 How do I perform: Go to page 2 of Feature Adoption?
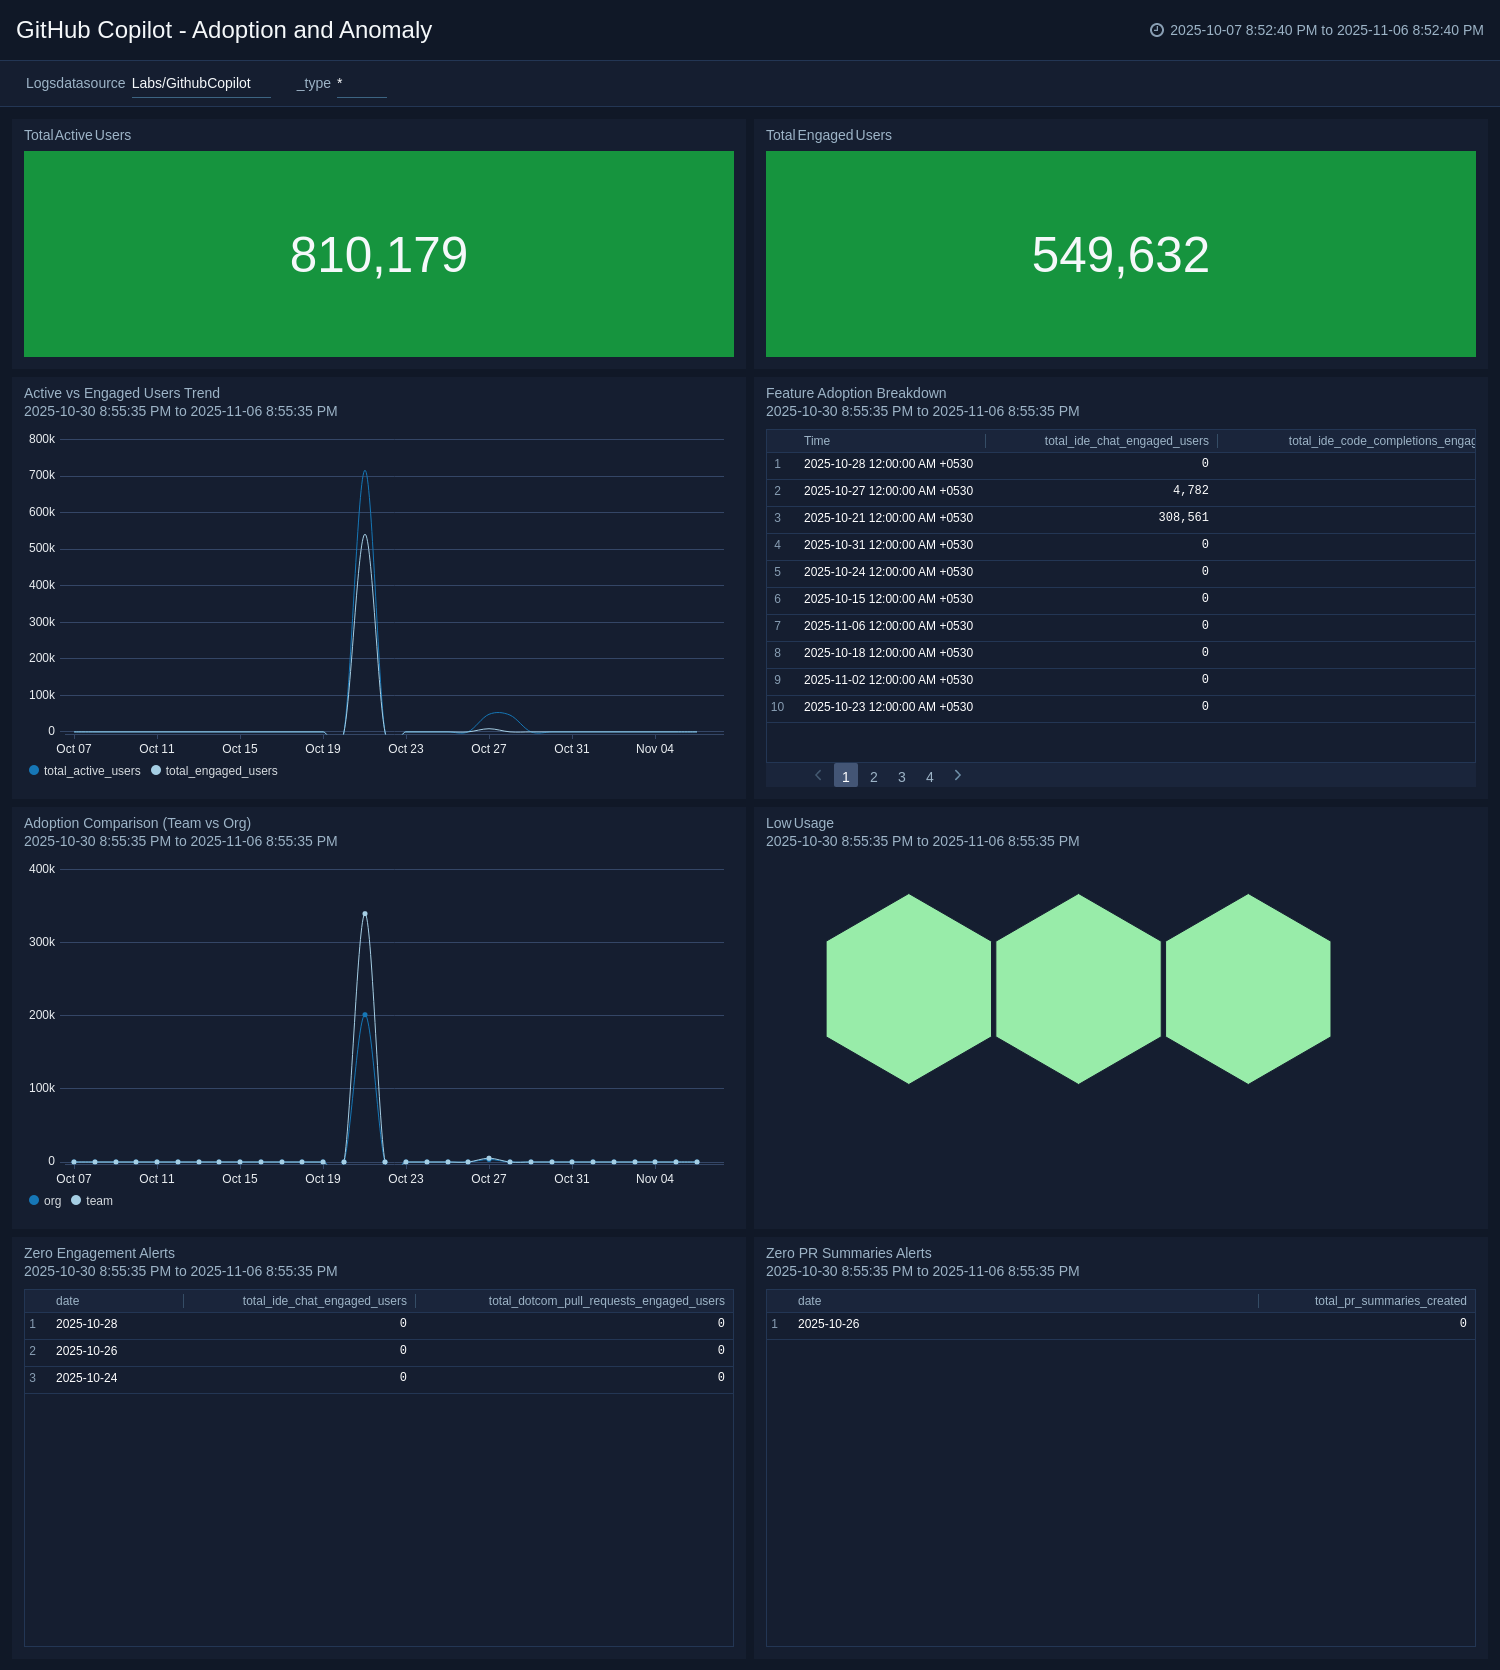[x=874, y=777]
